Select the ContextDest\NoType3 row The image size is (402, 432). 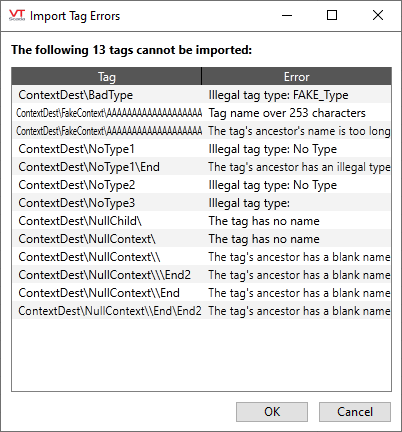(x=201, y=203)
